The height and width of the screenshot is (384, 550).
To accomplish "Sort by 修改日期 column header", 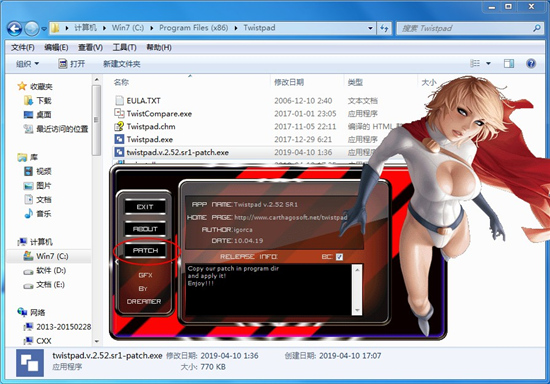I will (x=289, y=82).
